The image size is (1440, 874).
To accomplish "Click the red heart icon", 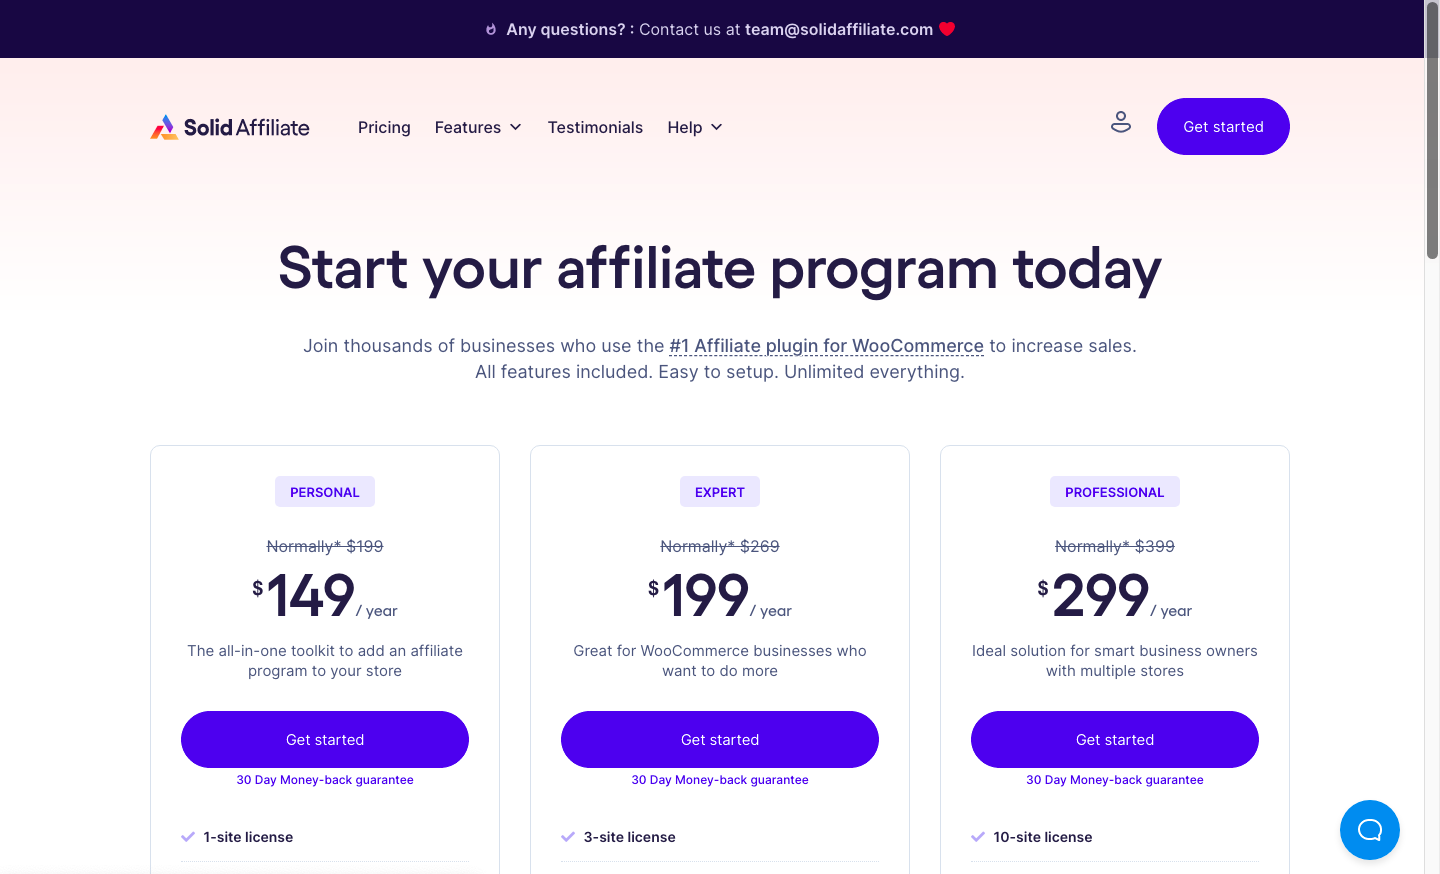I will [x=947, y=29].
